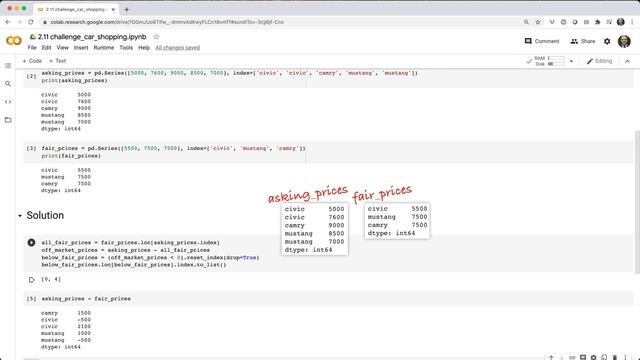Image resolution: width=640 pixels, height=360 pixels.
Task: Open the Runtime menu
Action: pos(104,48)
